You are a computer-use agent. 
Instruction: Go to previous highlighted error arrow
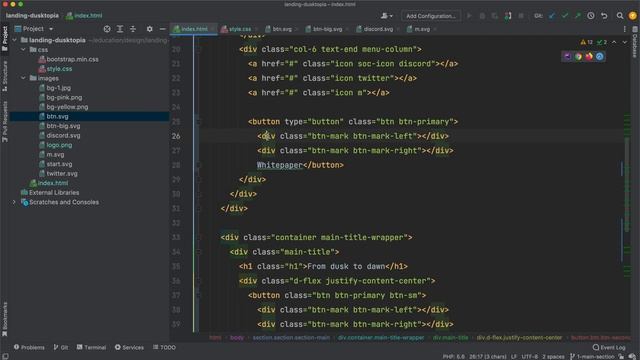click(614, 42)
